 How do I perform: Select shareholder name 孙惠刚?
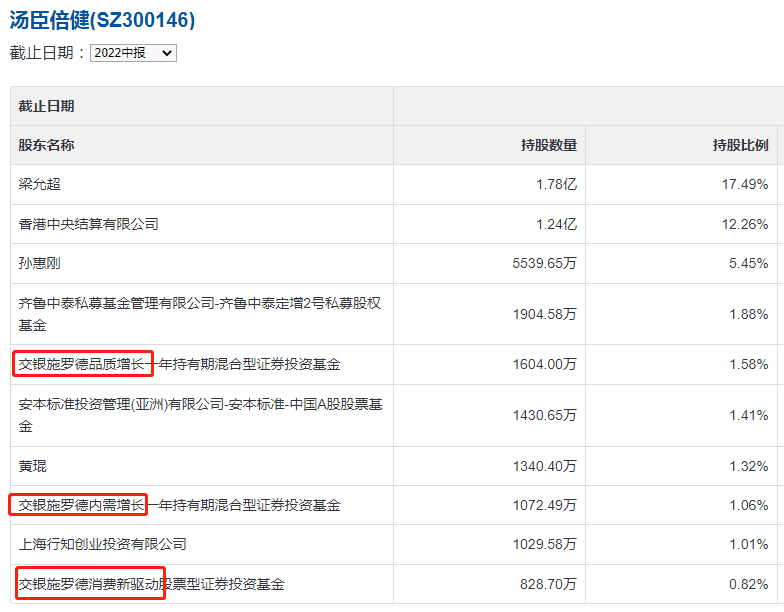pos(40,263)
